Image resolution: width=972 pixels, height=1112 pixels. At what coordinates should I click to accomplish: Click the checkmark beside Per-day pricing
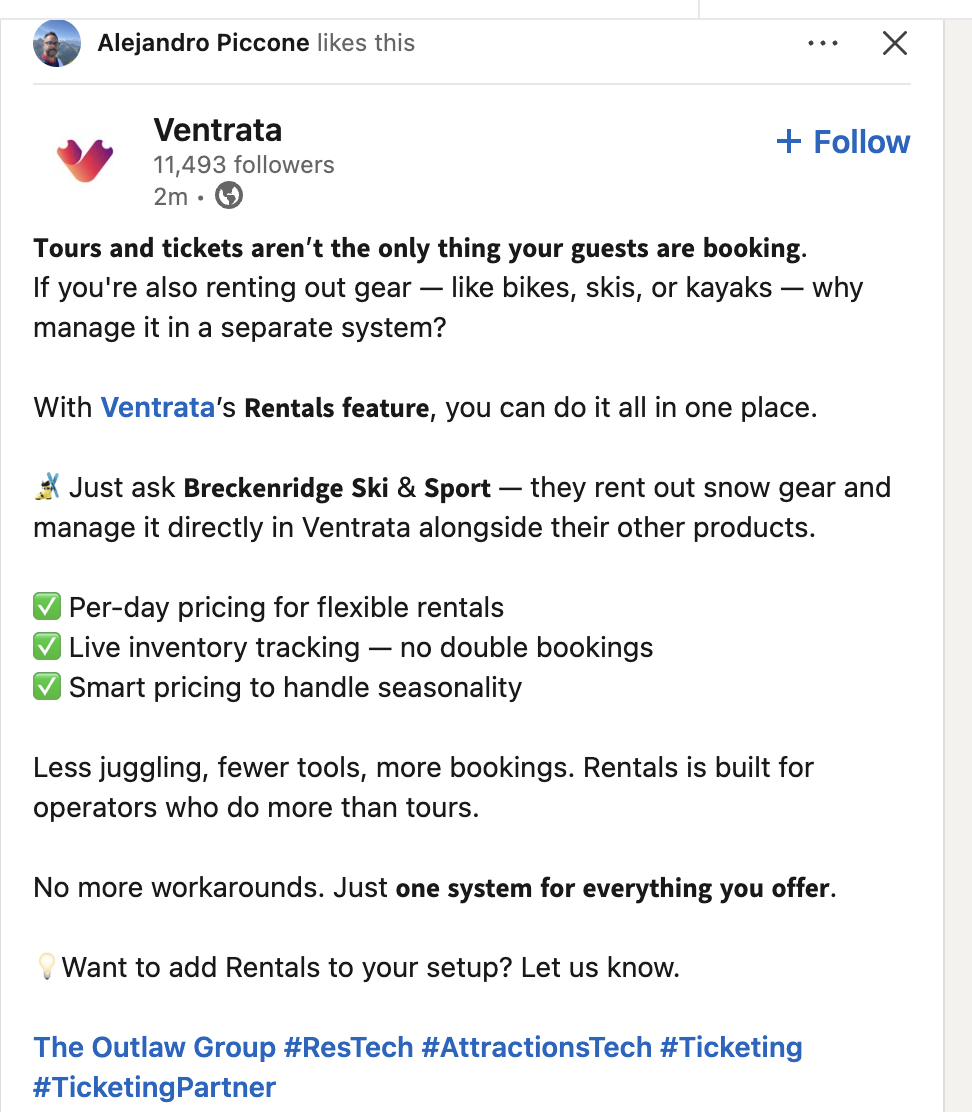47,607
